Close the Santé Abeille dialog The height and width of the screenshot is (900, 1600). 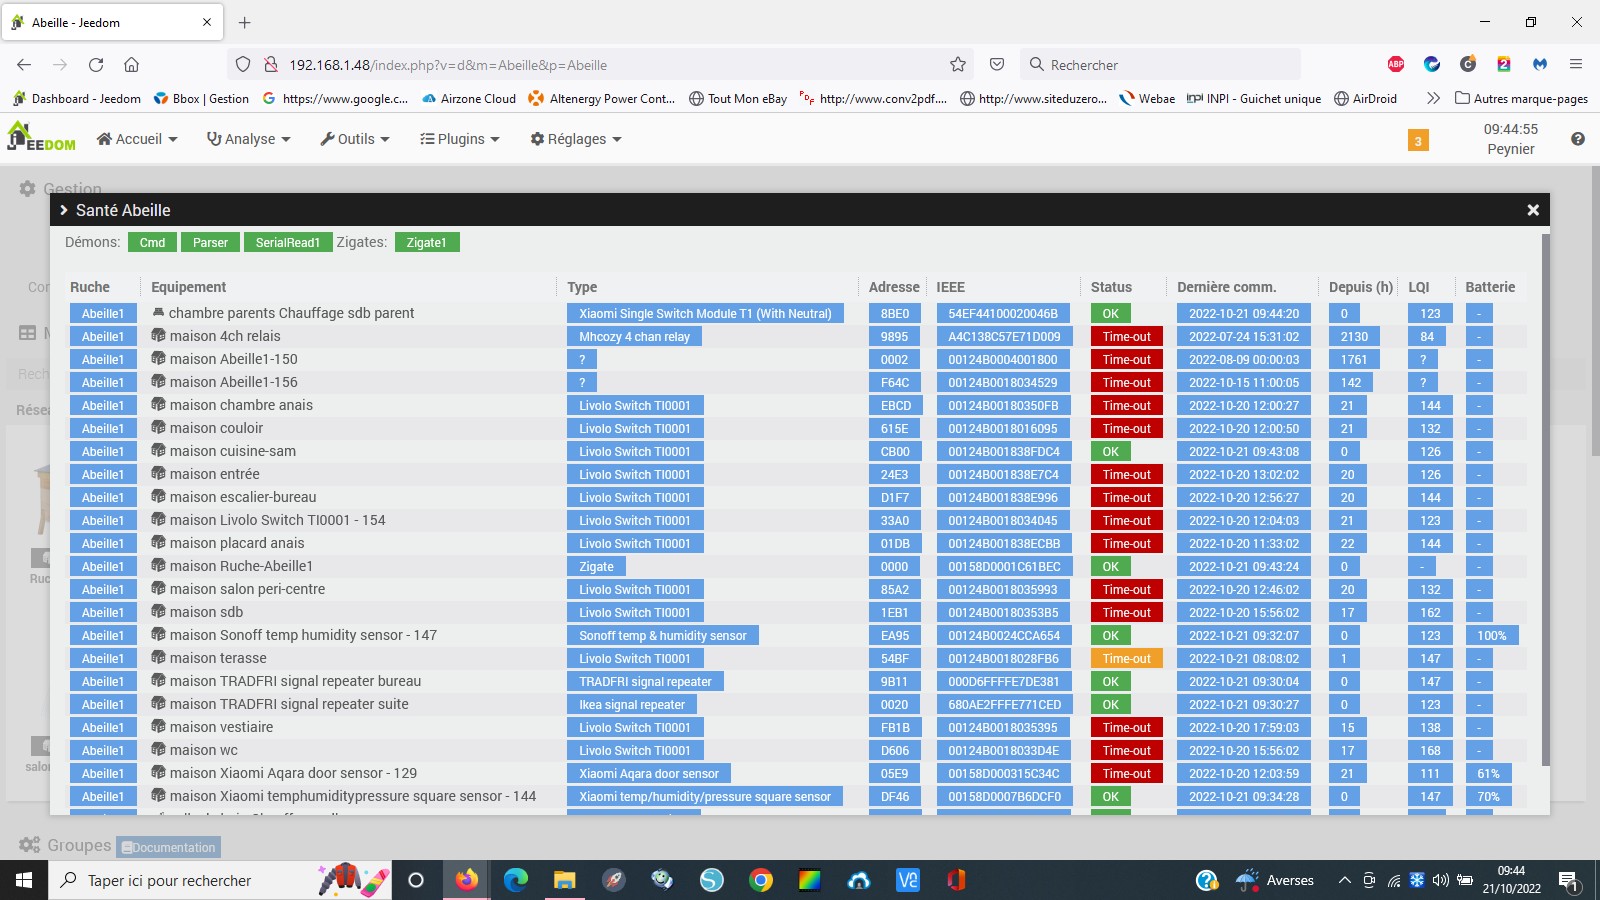click(x=1533, y=210)
